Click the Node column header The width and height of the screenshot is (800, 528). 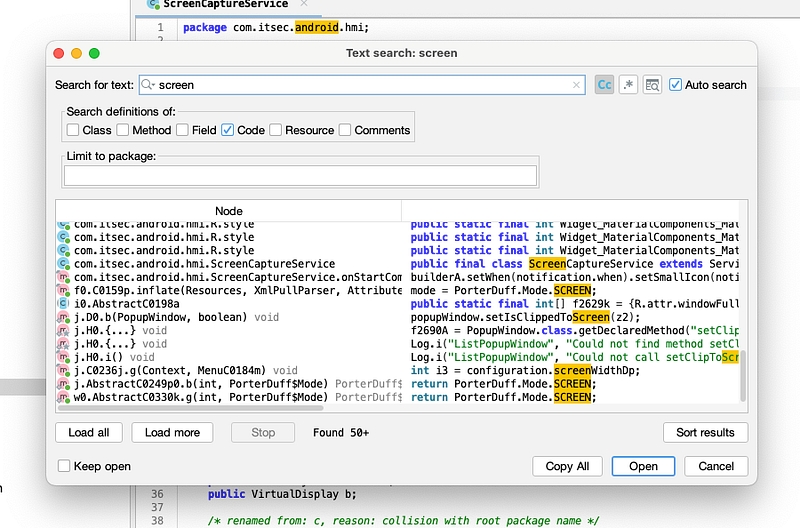point(229,211)
